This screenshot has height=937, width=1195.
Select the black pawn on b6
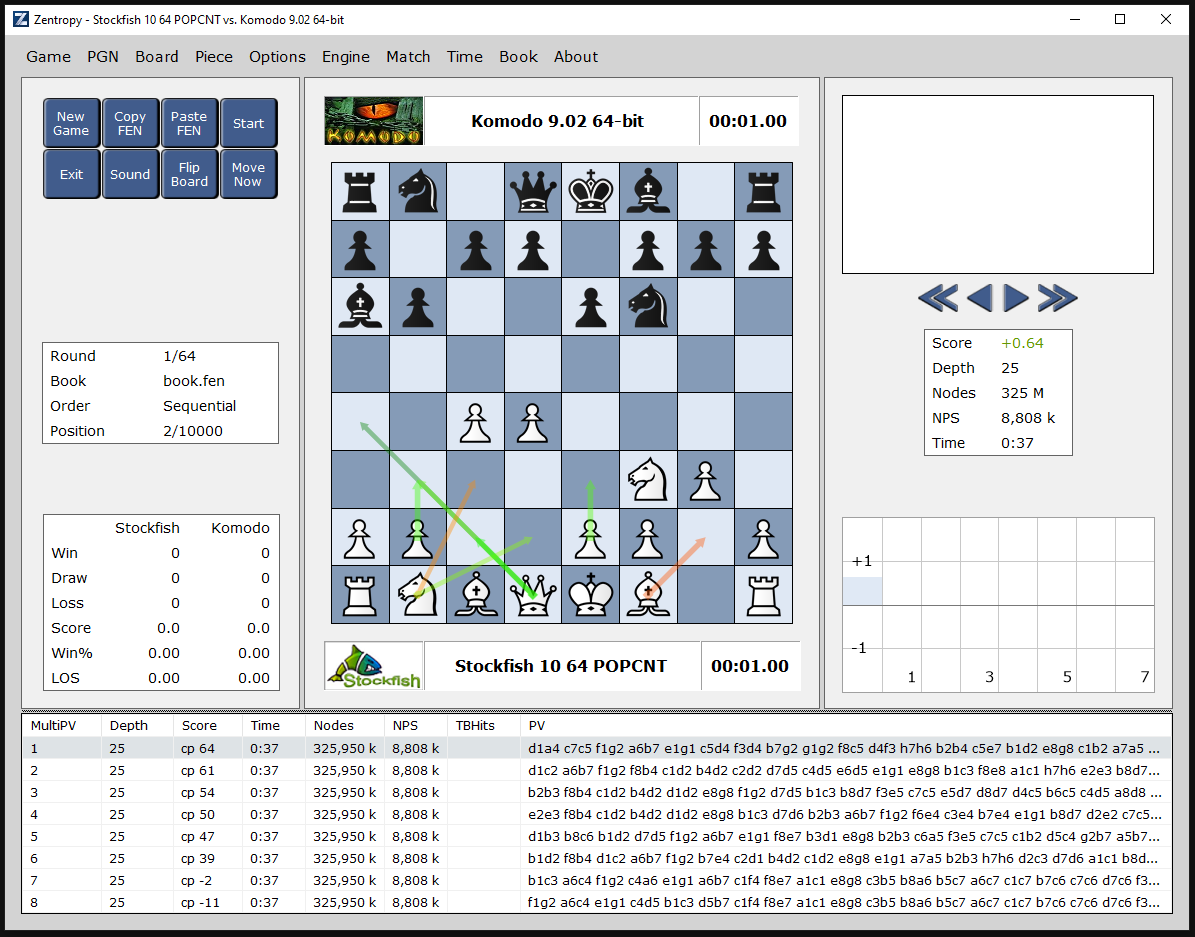[418, 306]
